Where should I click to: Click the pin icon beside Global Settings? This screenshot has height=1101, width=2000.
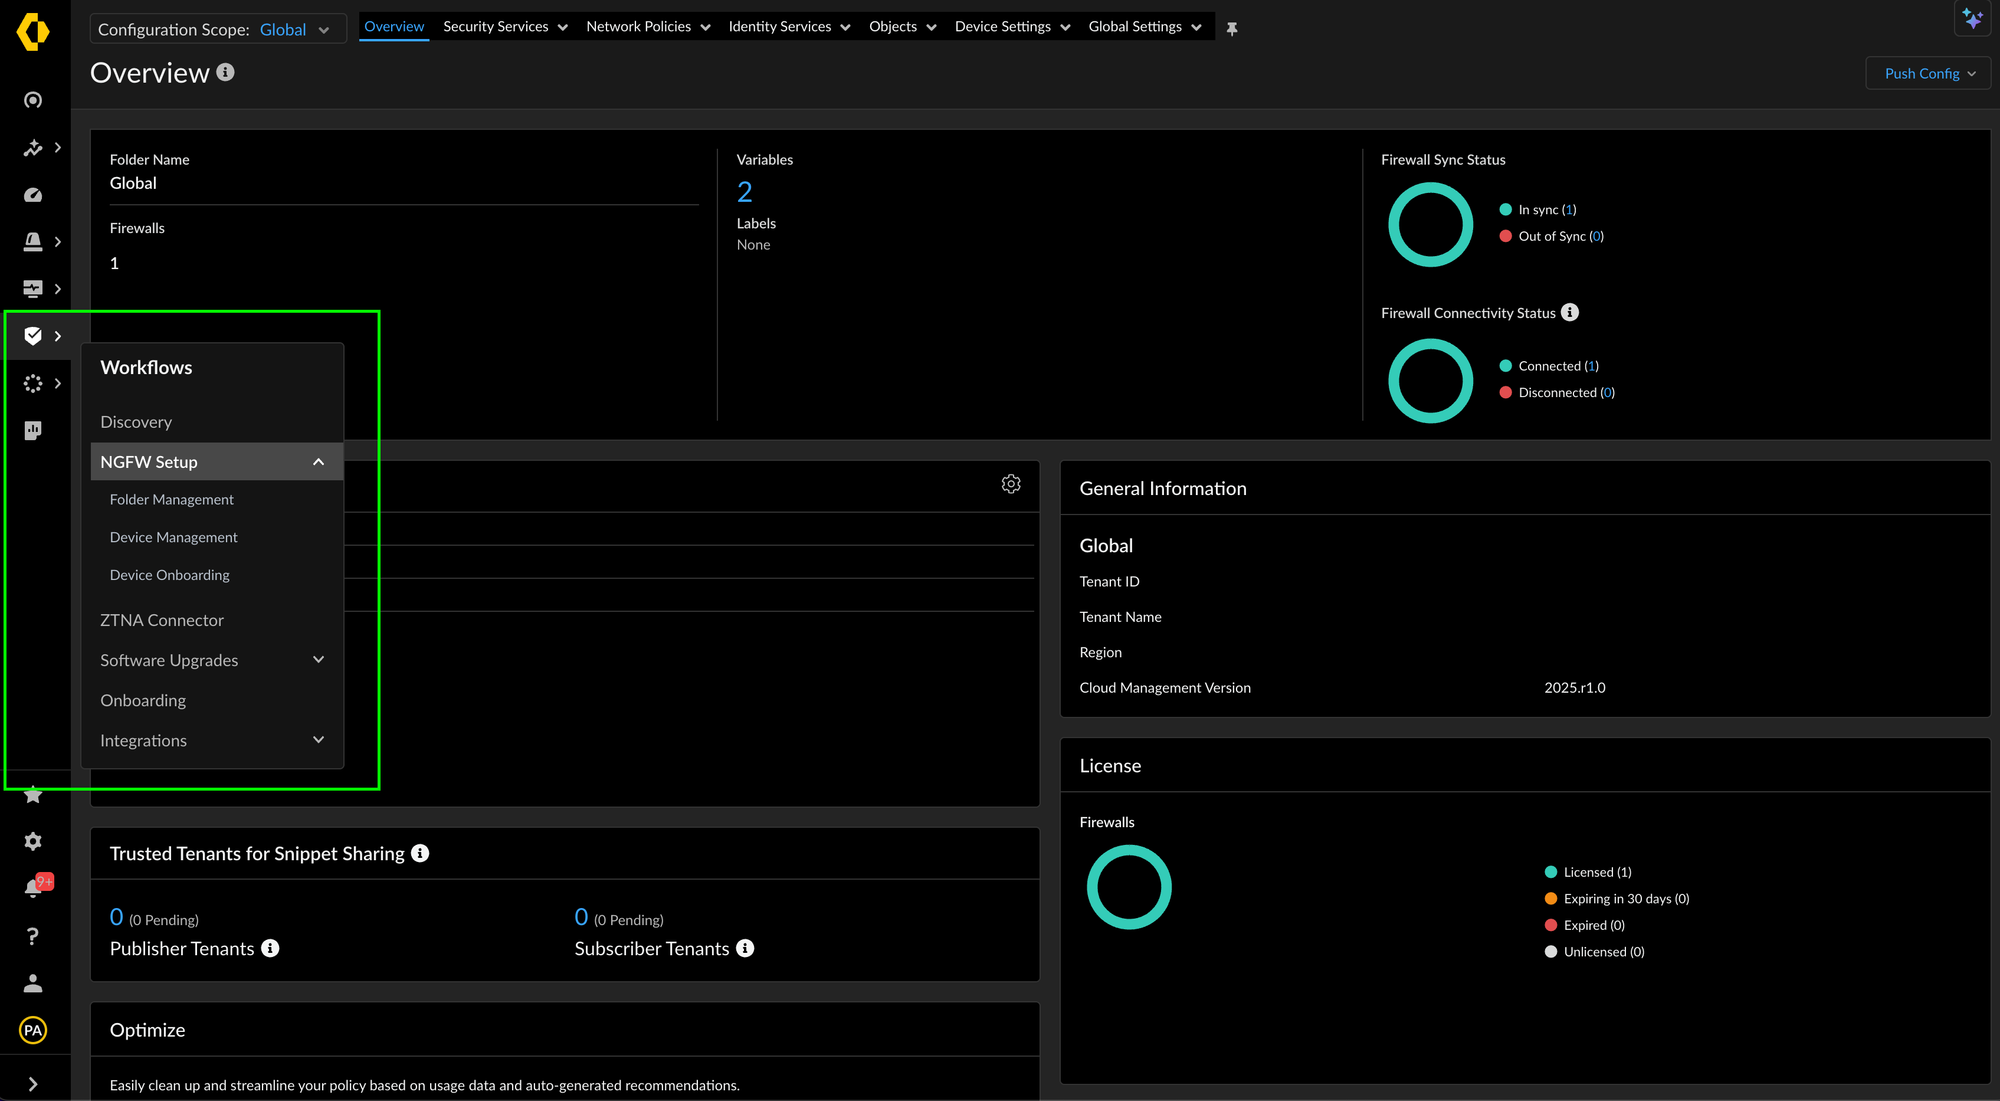(x=1232, y=29)
